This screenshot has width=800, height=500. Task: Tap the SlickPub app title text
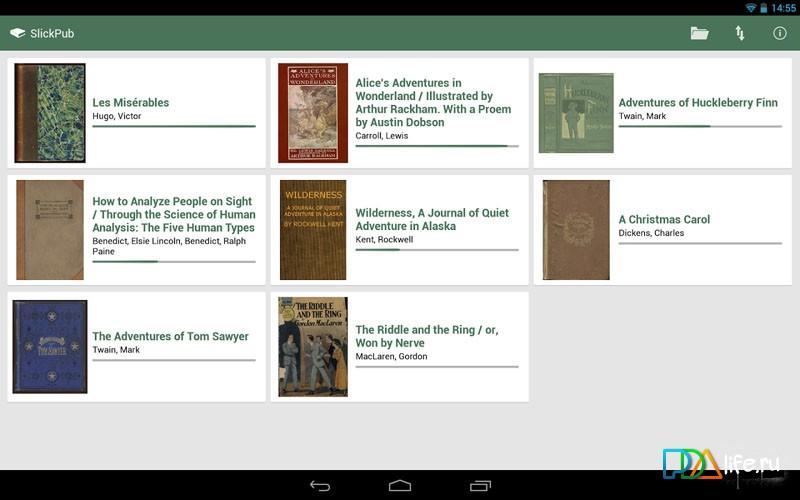tap(52, 34)
